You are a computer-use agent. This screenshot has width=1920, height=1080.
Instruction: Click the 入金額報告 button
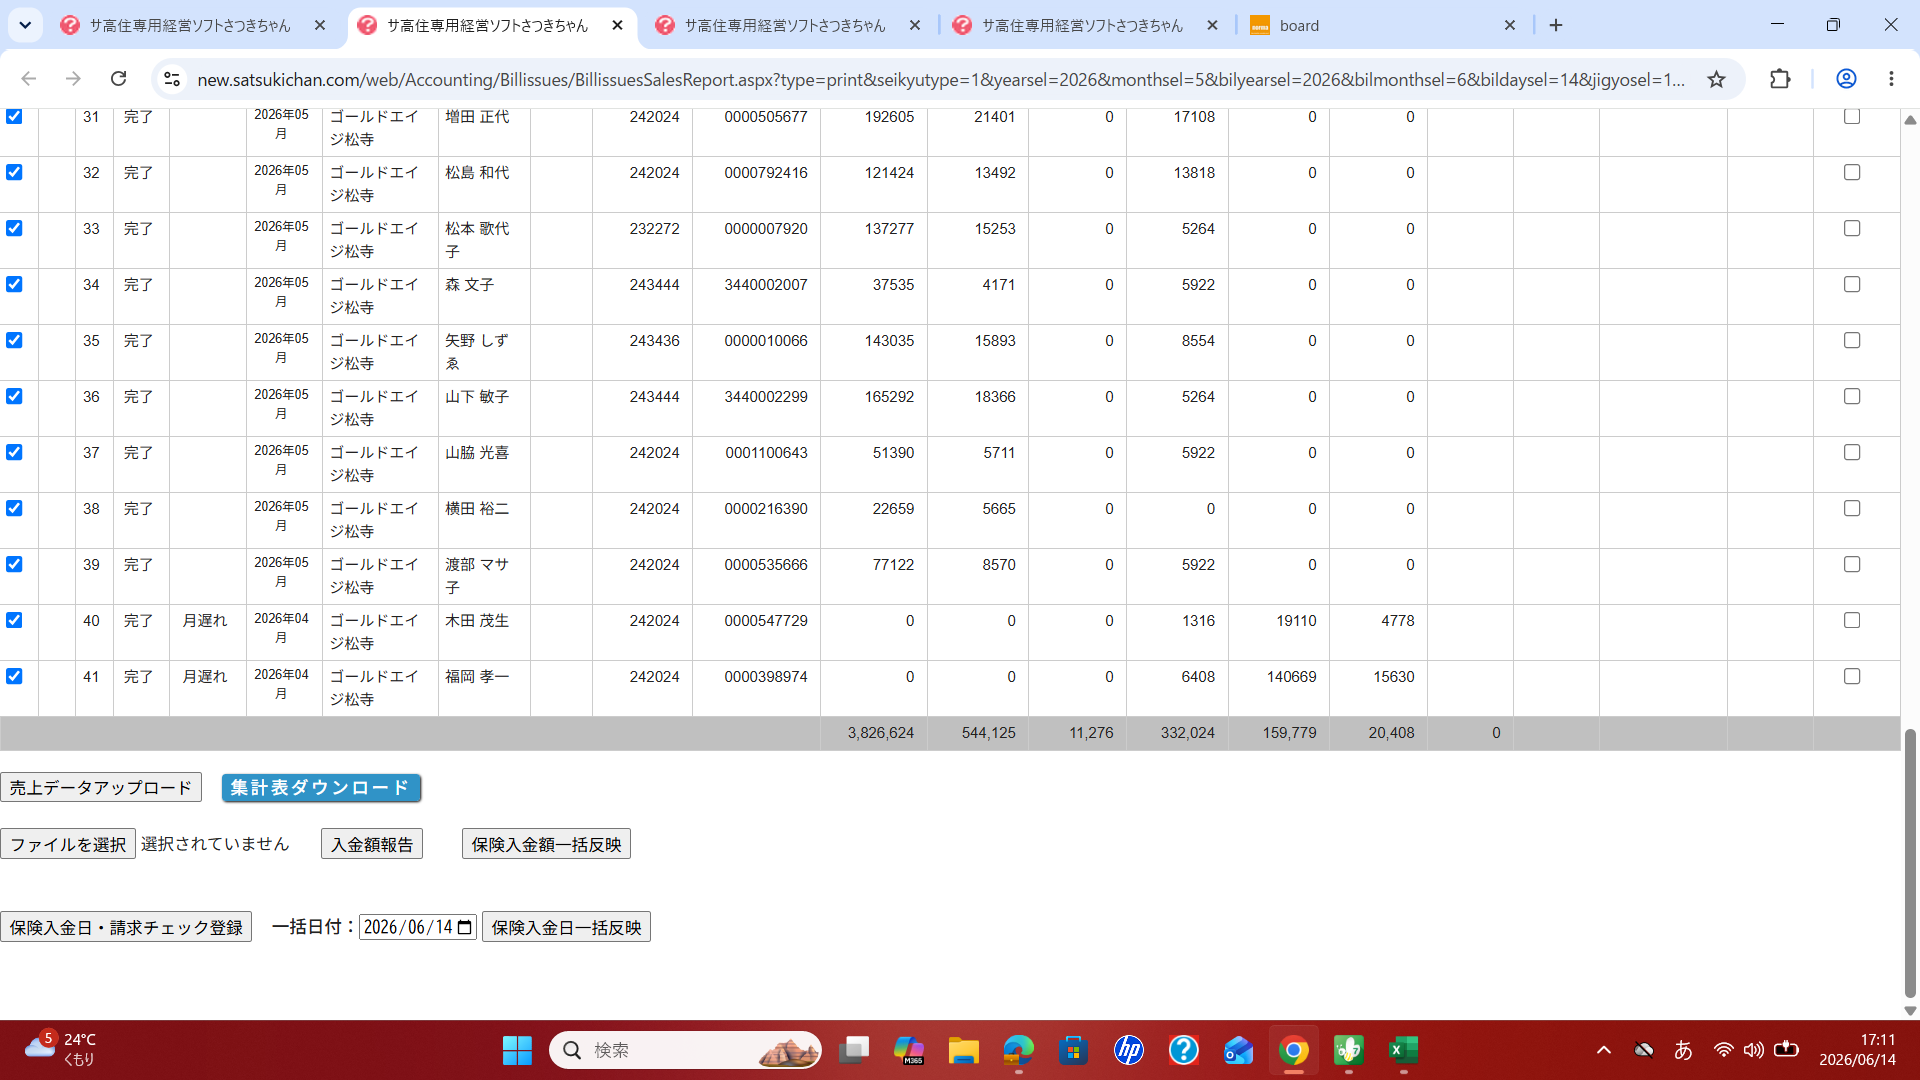(372, 844)
